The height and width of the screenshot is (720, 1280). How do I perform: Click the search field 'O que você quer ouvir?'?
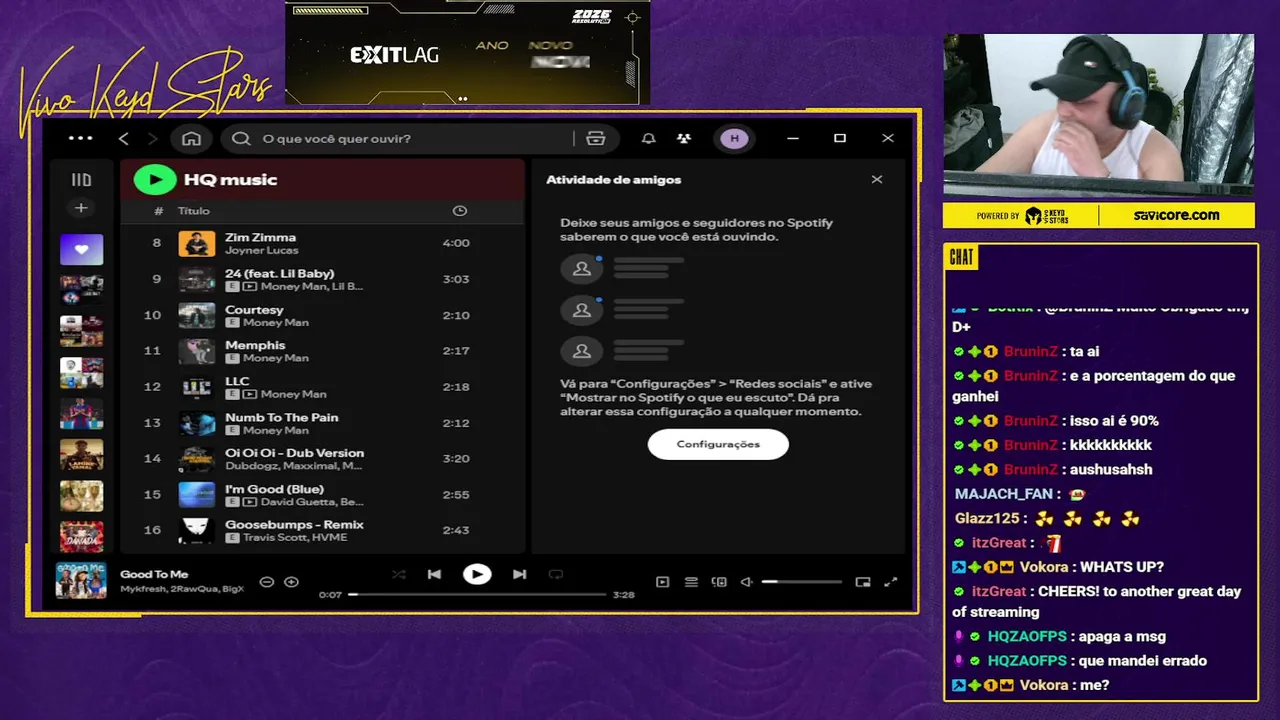pyautogui.click(x=400, y=138)
